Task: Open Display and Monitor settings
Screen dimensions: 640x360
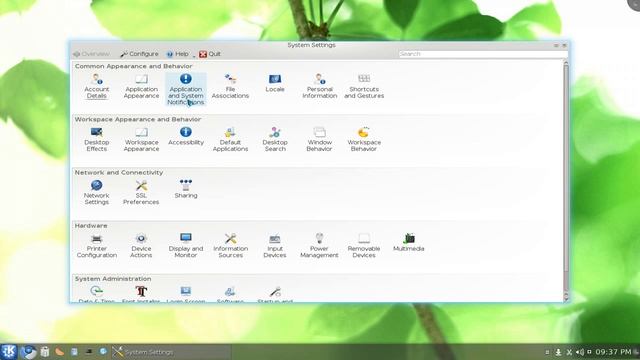Action: click(186, 246)
